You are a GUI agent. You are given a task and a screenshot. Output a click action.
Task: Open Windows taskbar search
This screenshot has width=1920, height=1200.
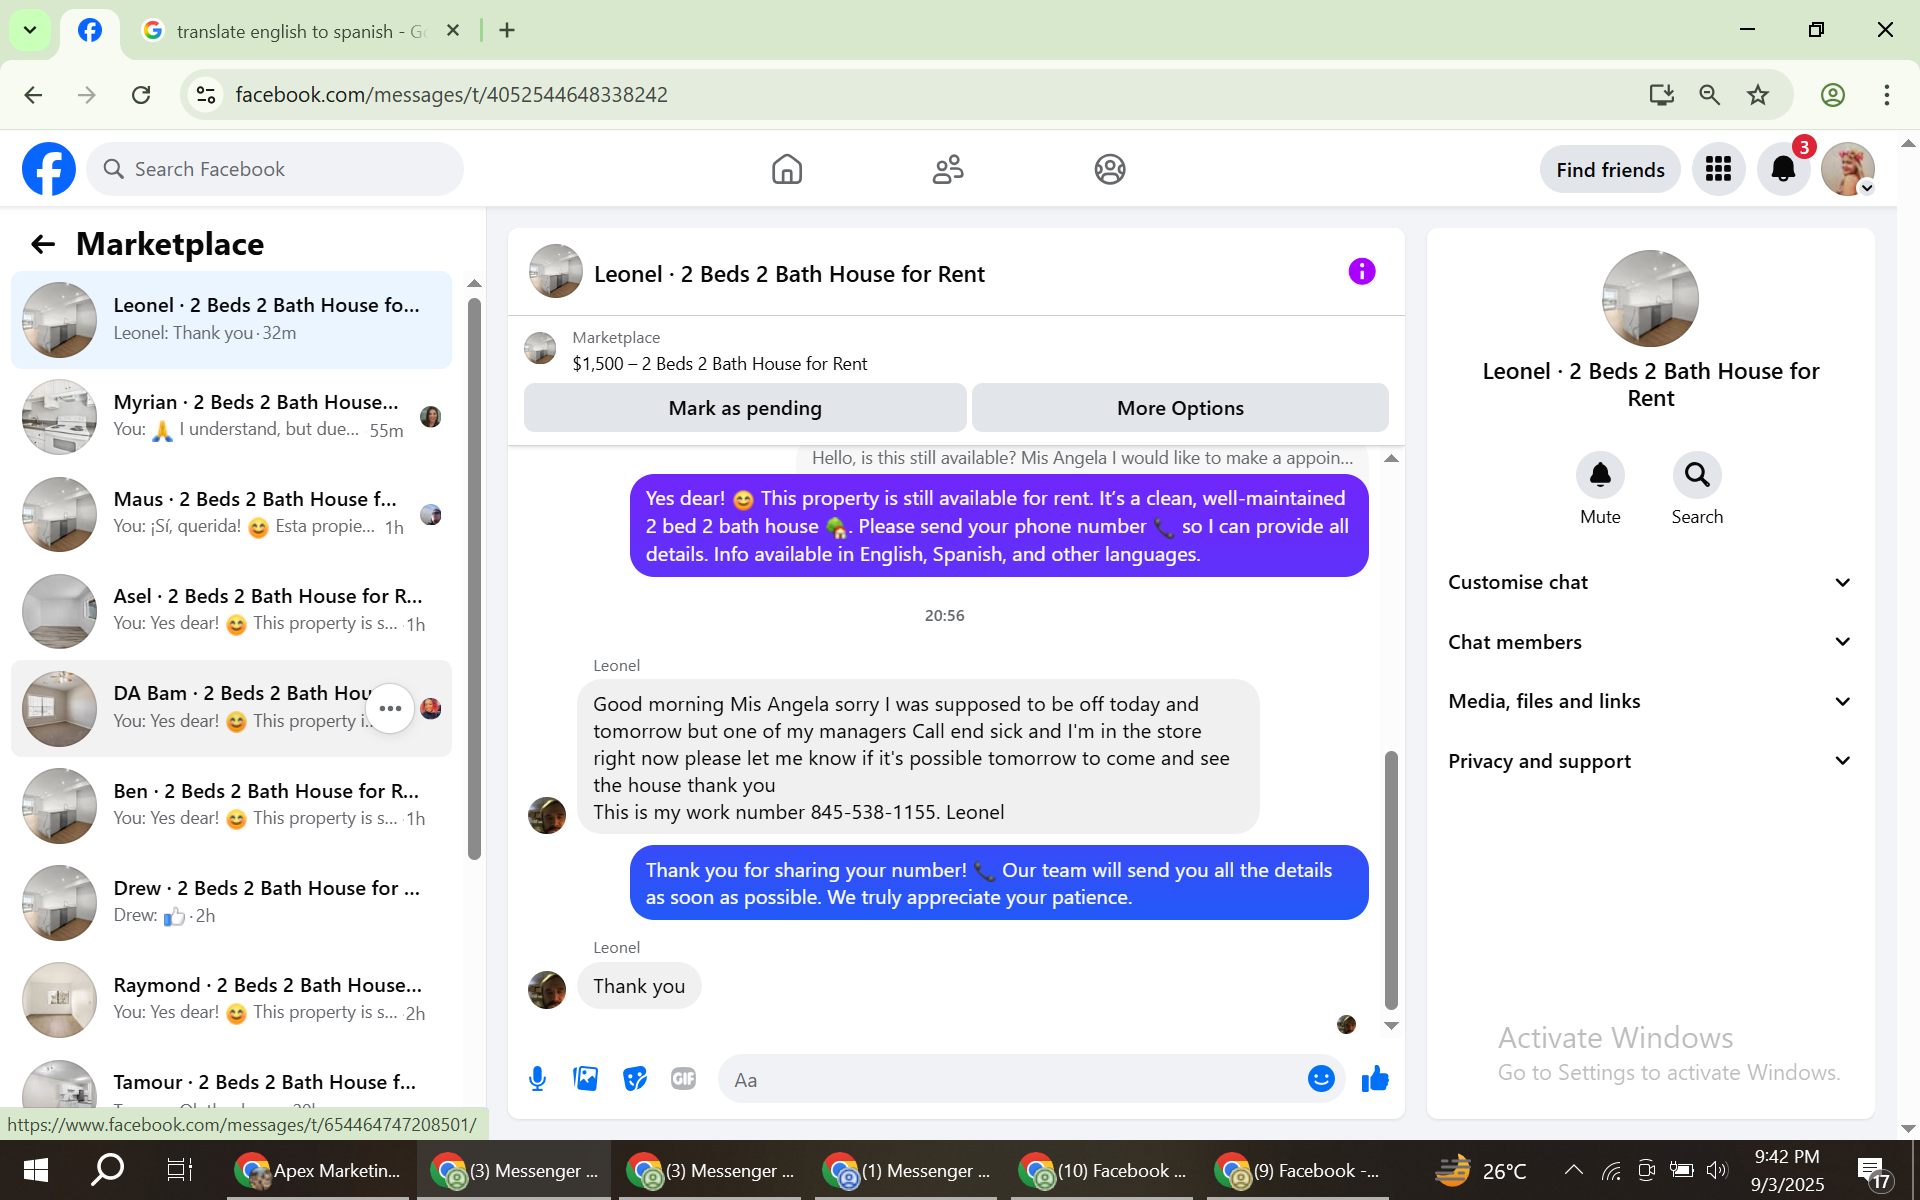coord(107,1170)
